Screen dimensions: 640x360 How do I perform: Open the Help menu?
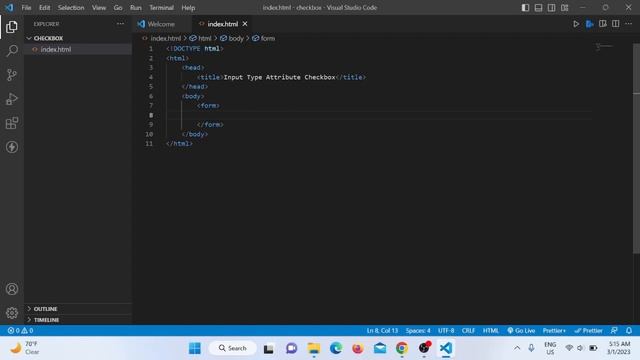tap(188, 8)
